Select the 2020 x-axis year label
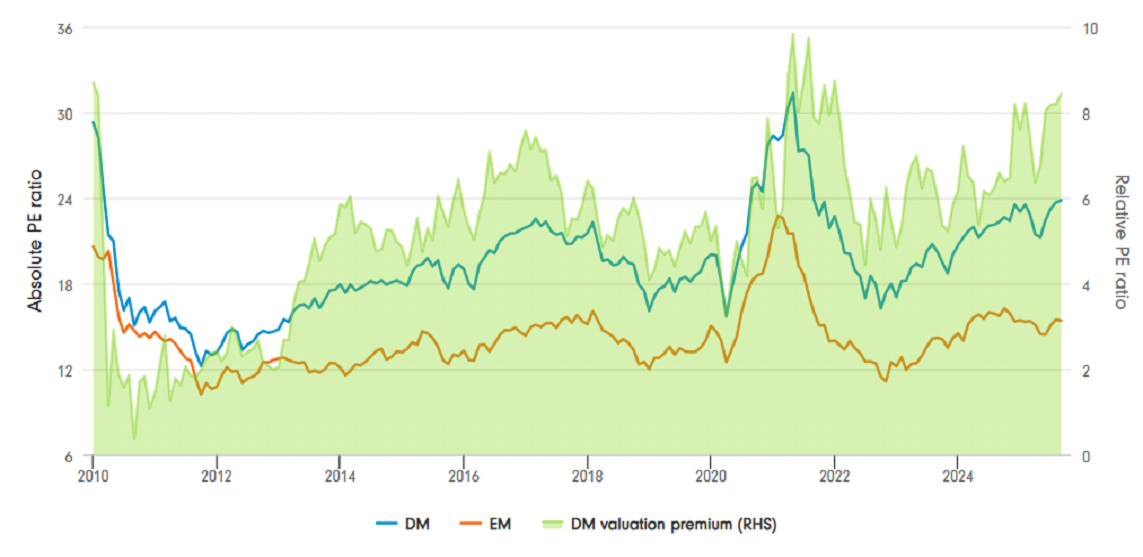This screenshot has height=557, width=1143. 710,475
